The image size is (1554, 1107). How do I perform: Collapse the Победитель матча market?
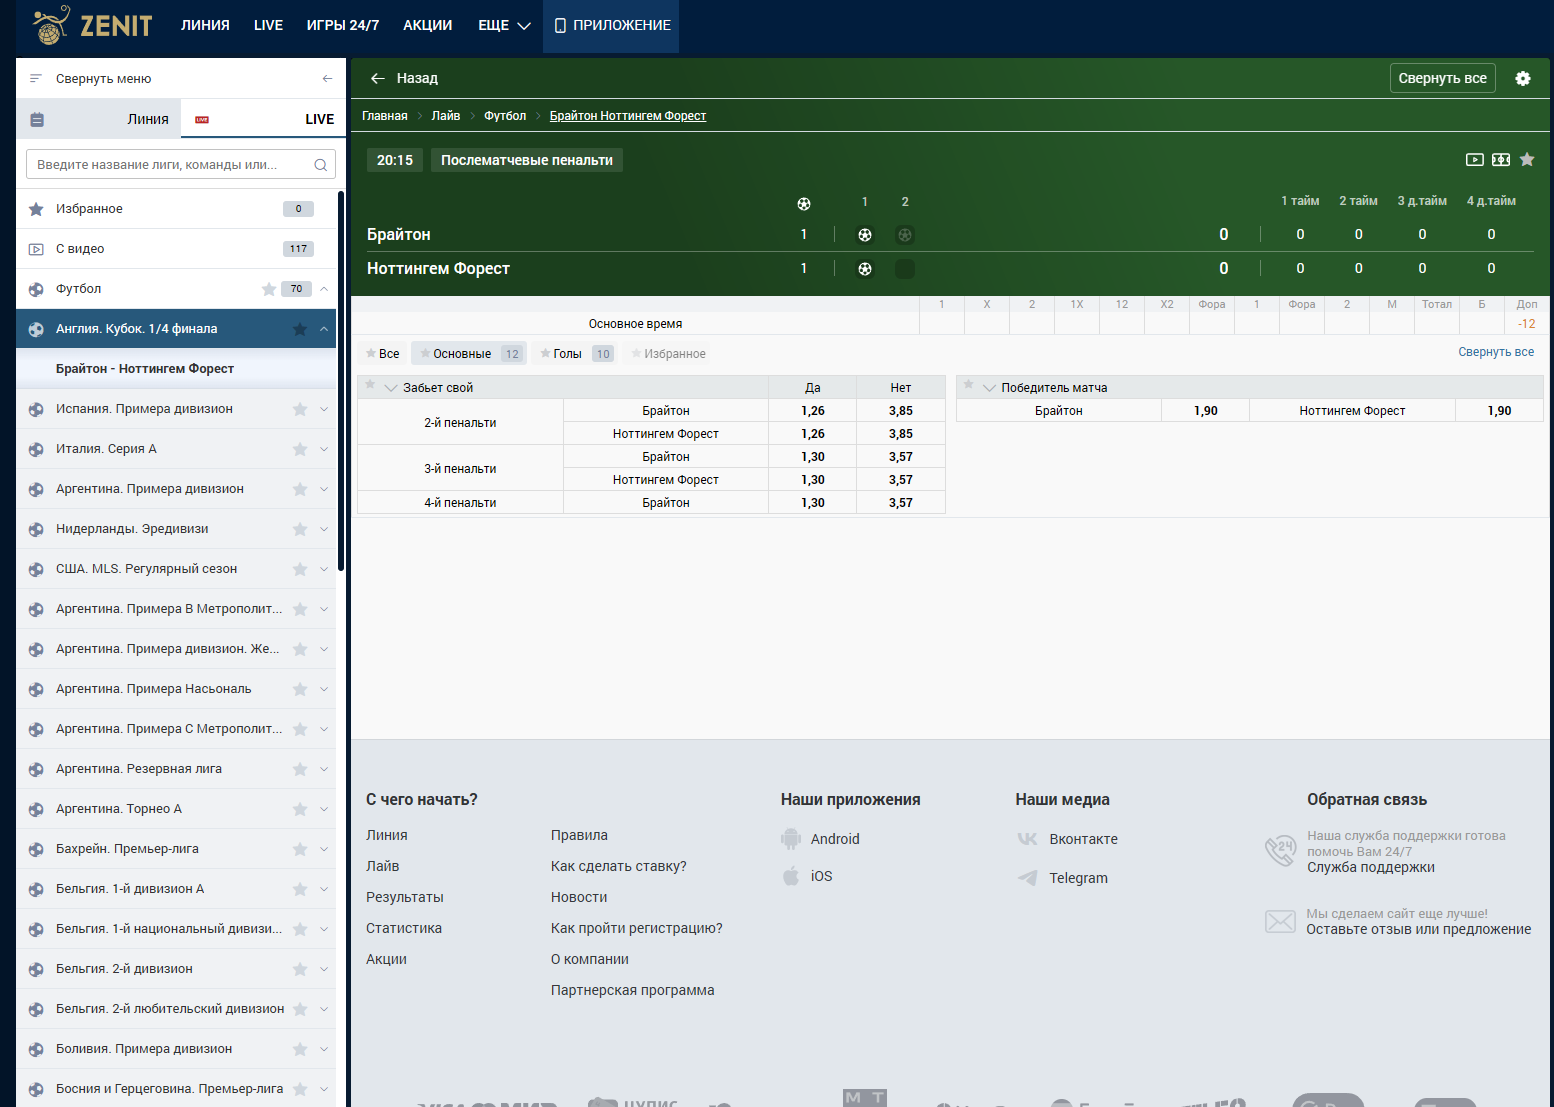[989, 388]
